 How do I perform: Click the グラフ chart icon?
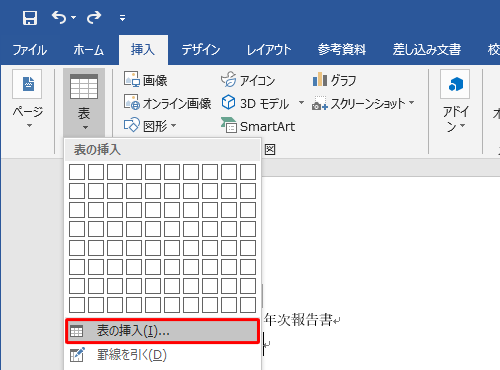click(x=320, y=79)
